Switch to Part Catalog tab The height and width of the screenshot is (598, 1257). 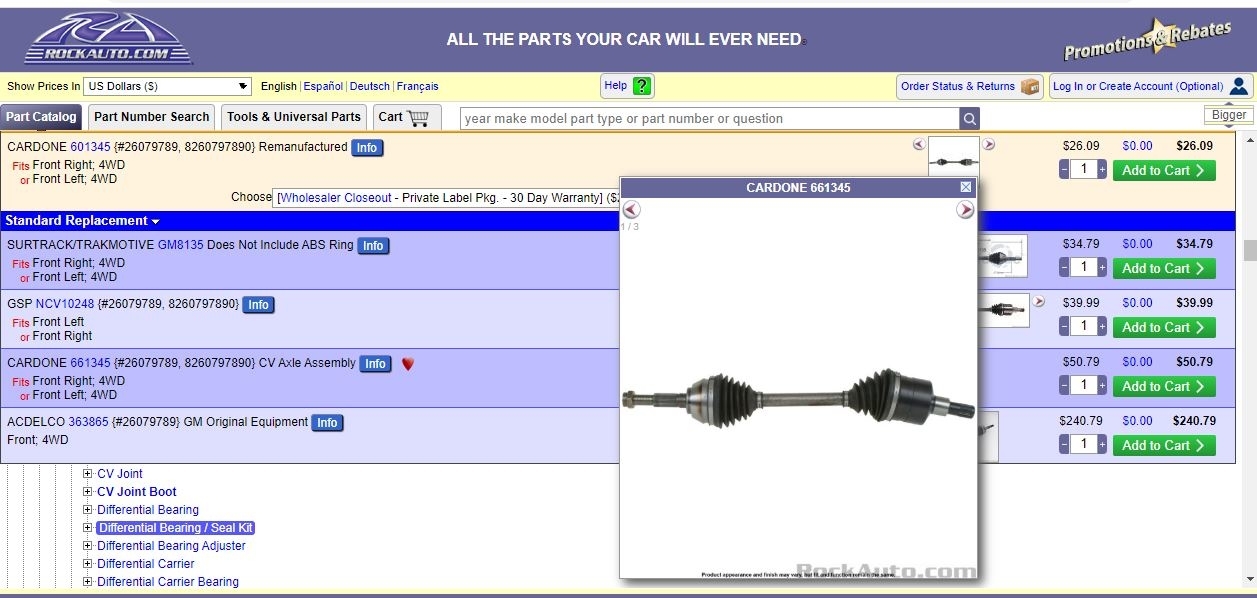coord(41,117)
